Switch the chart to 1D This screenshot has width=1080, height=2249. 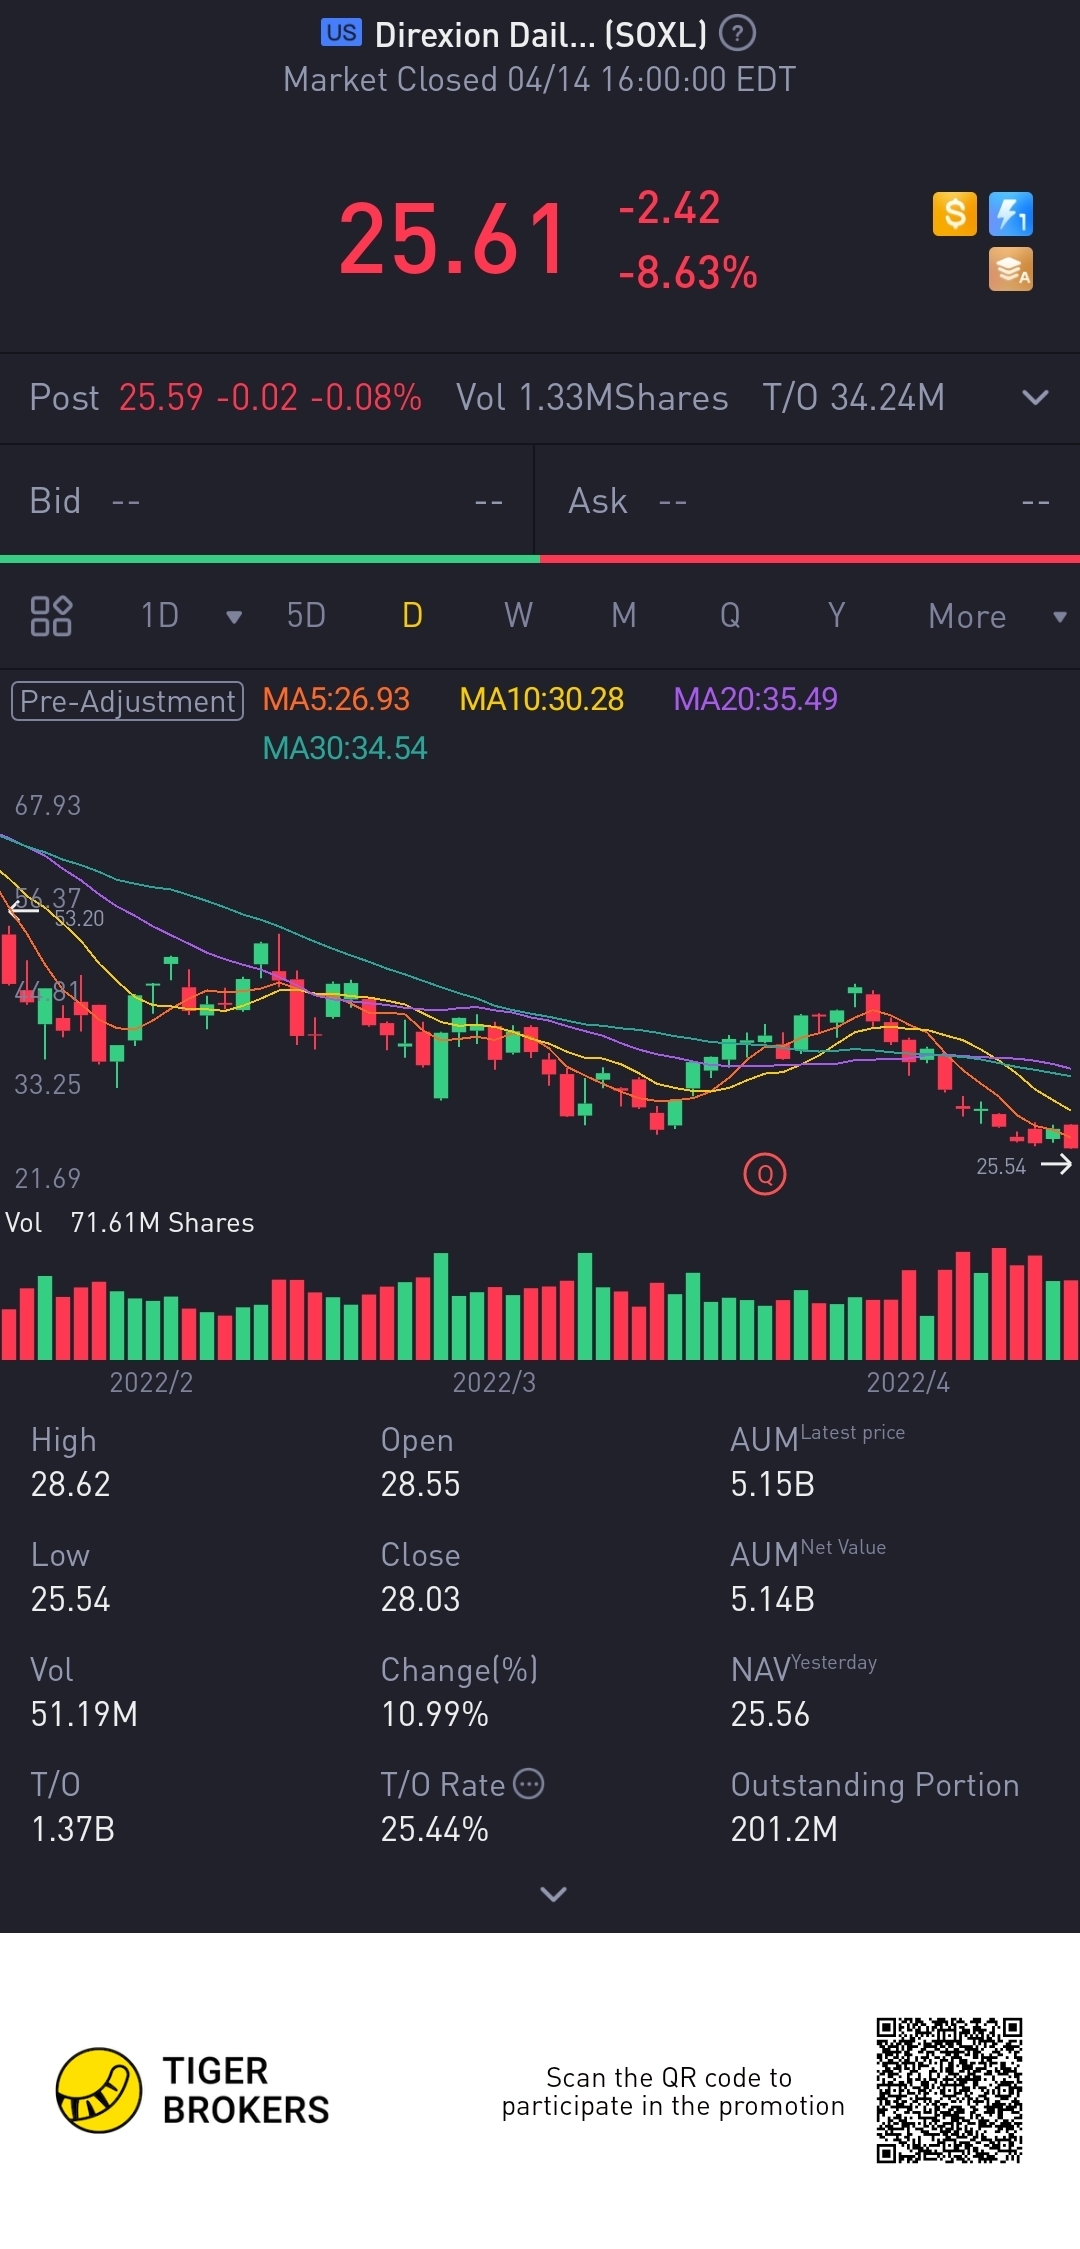tap(160, 615)
